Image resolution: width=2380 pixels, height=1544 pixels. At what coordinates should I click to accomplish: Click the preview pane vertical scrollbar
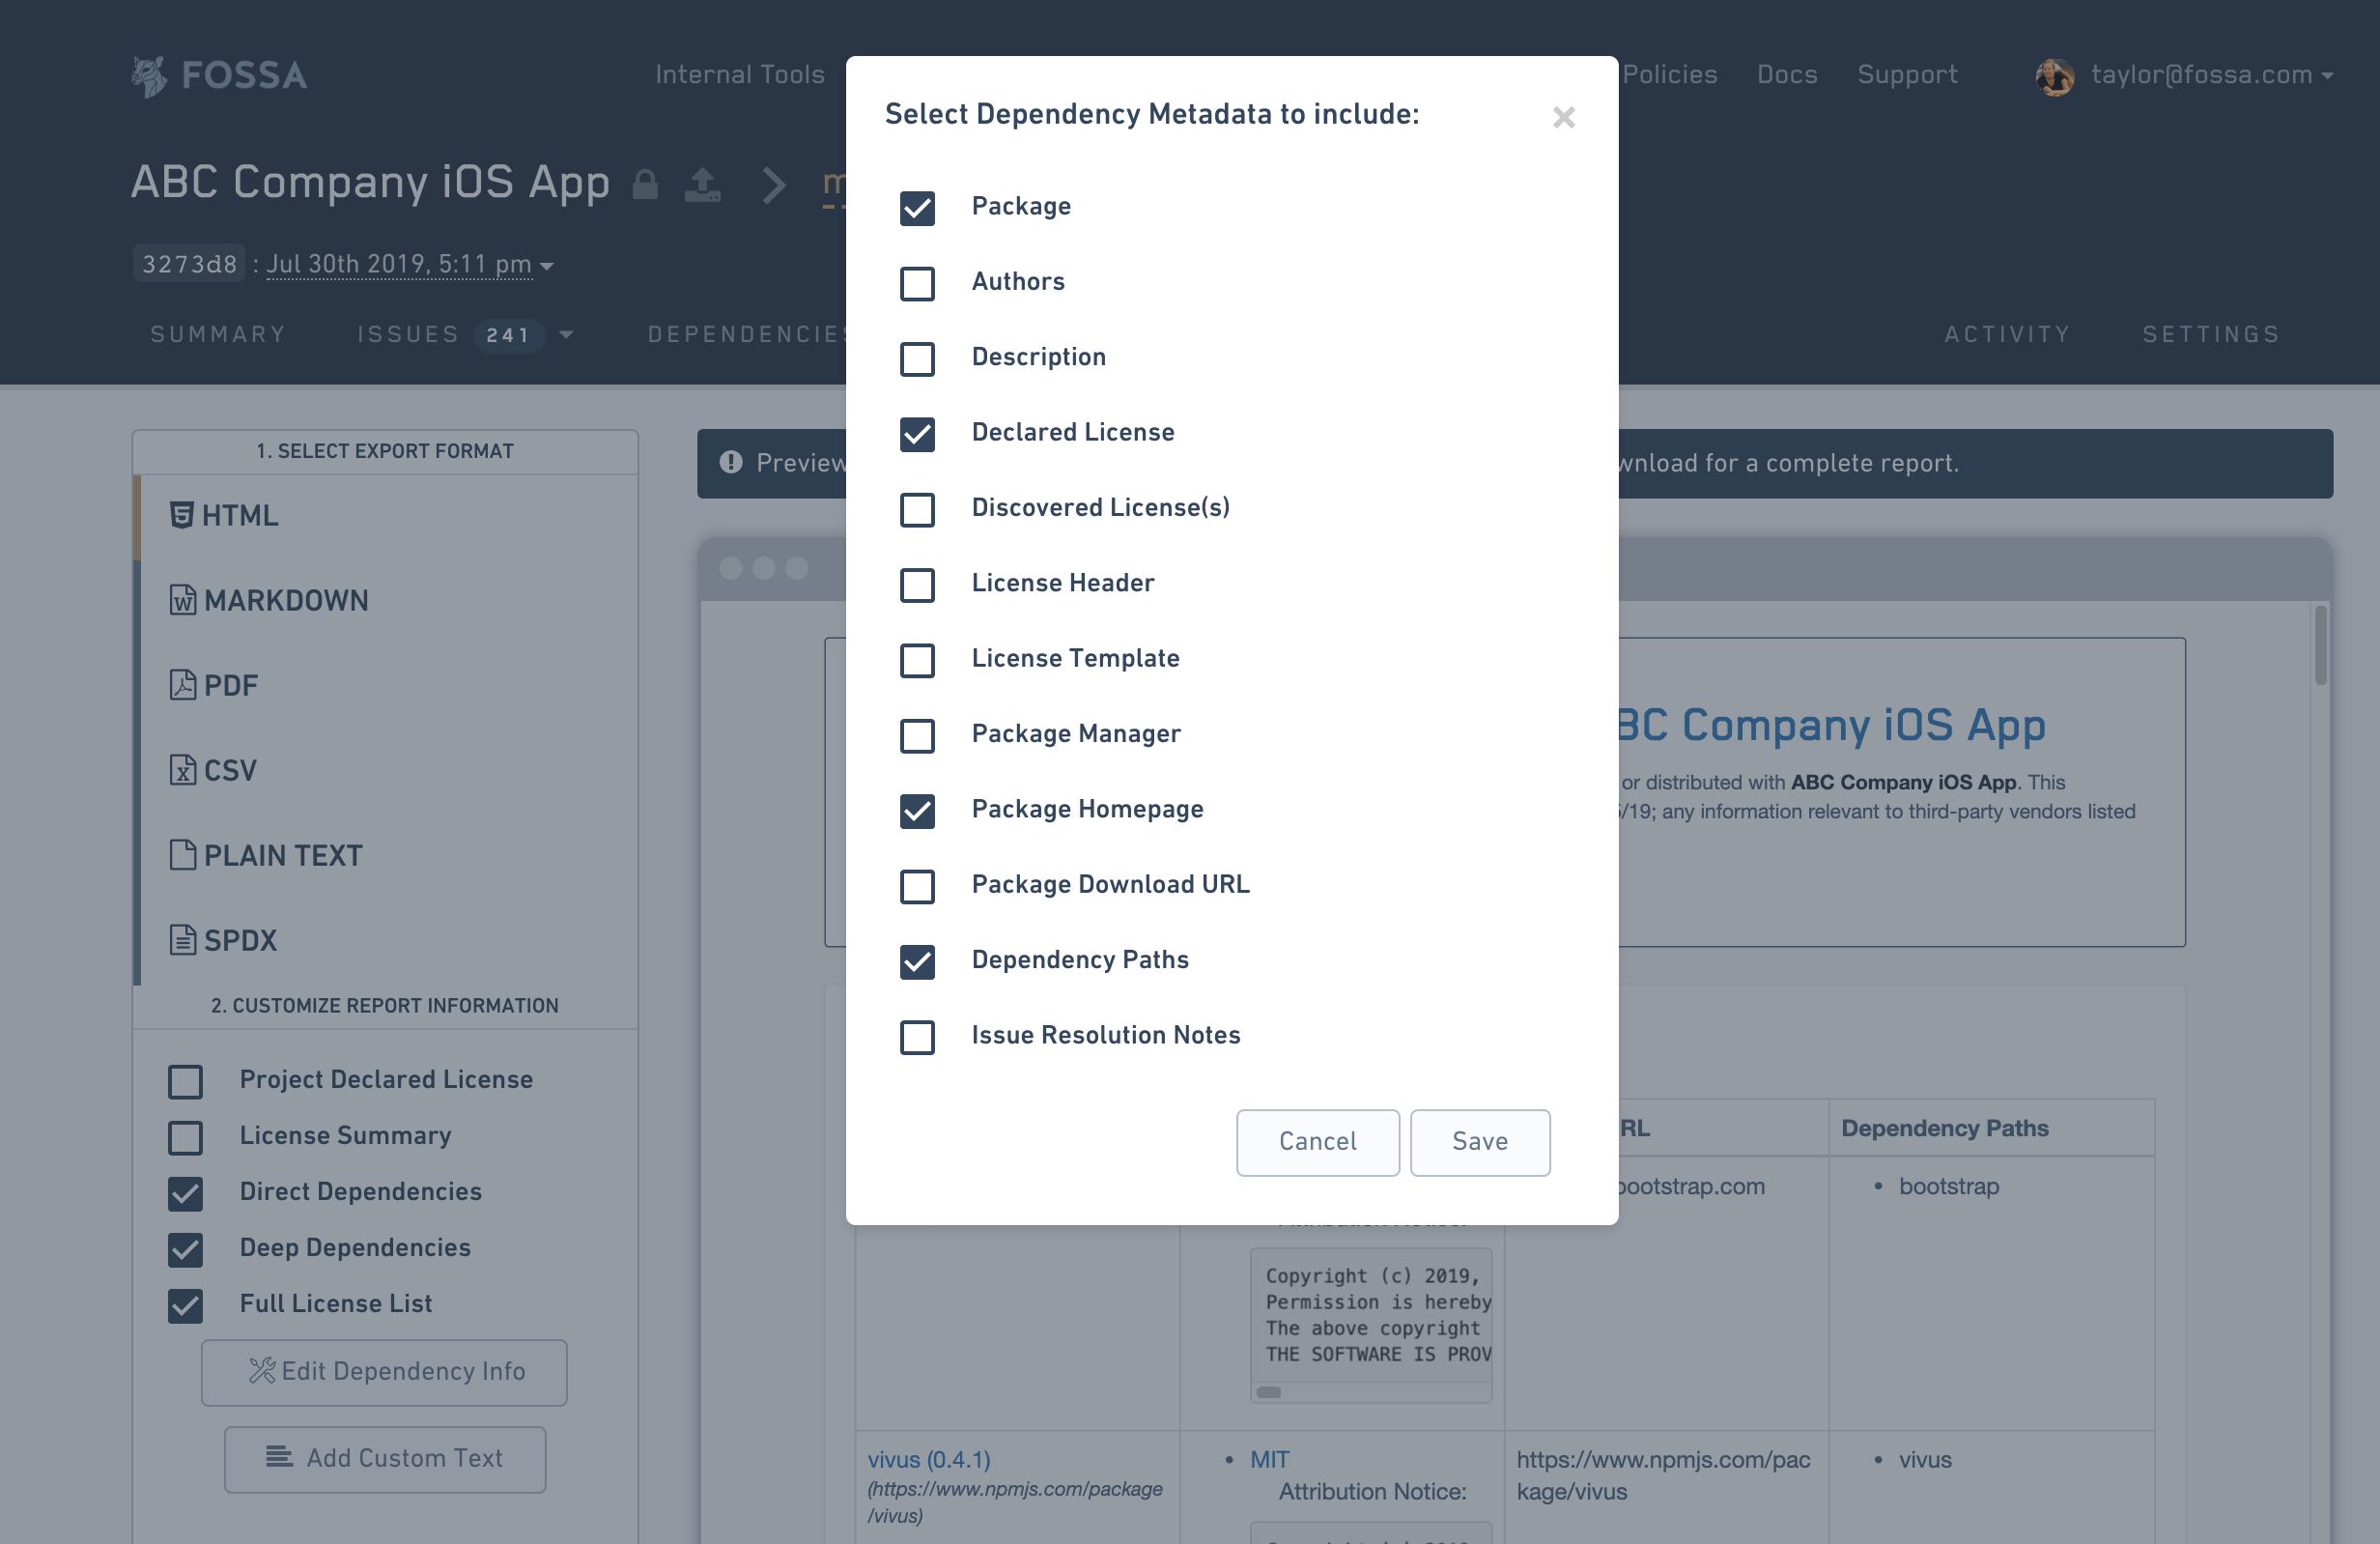pos(2319,646)
